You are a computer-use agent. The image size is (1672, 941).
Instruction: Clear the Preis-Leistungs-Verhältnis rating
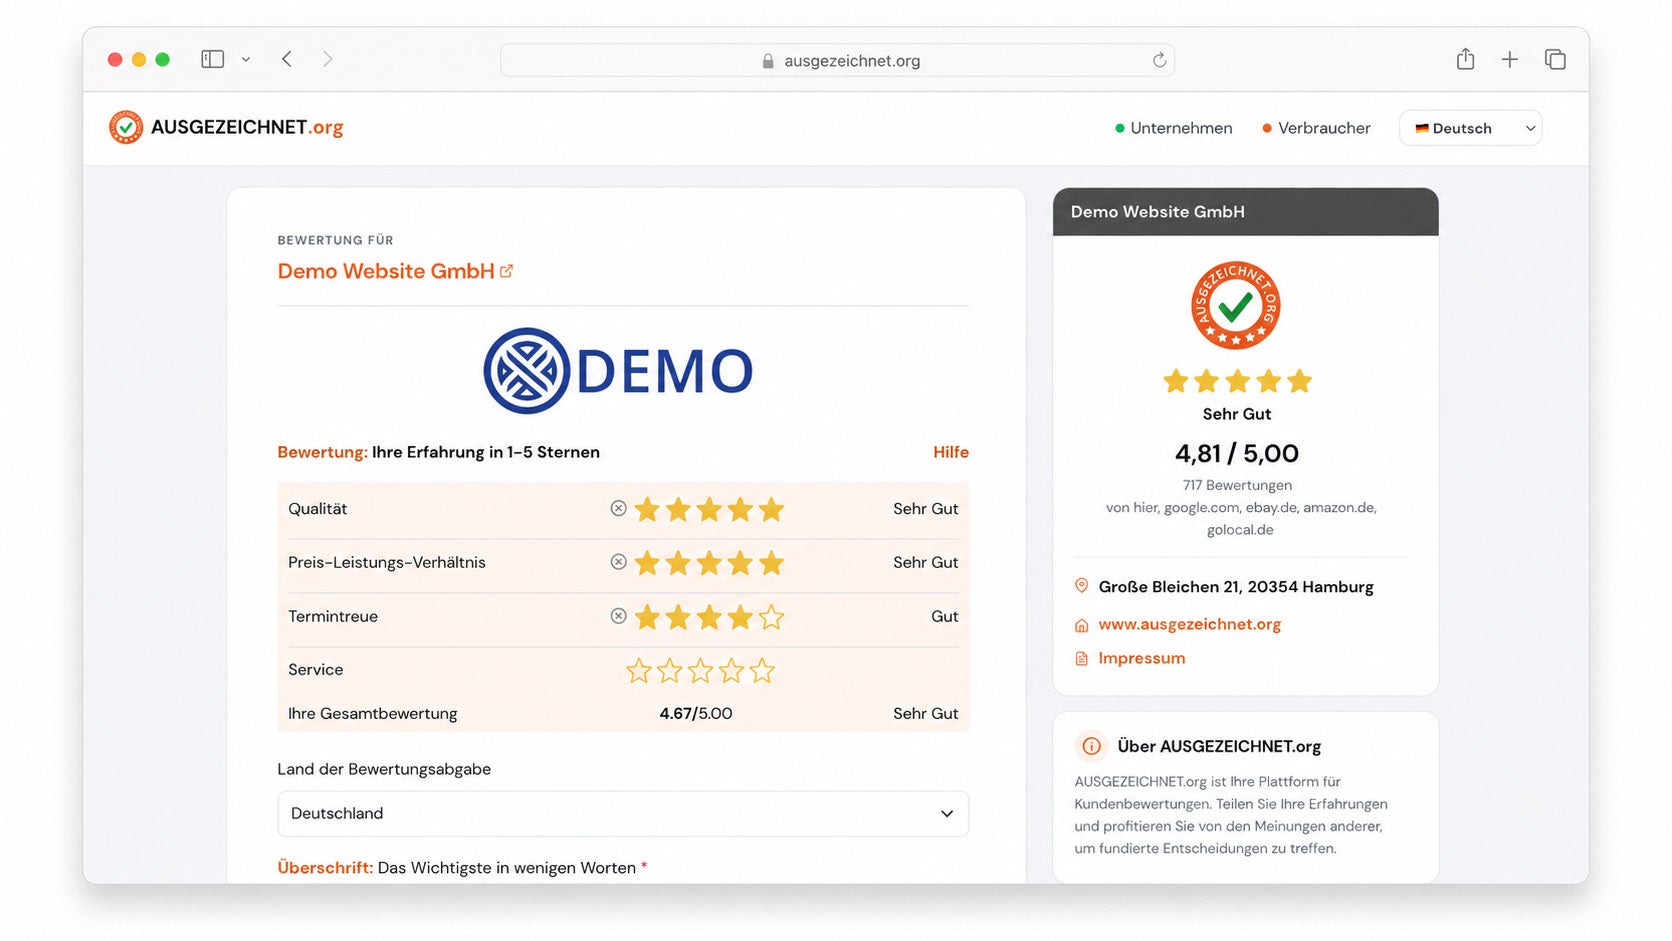pos(619,562)
